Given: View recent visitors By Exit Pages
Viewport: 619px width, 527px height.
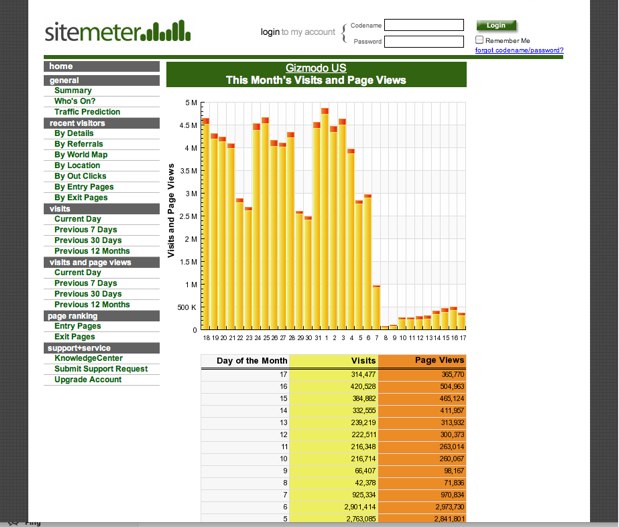Looking at the screenshot, I should tap(81, 197).
